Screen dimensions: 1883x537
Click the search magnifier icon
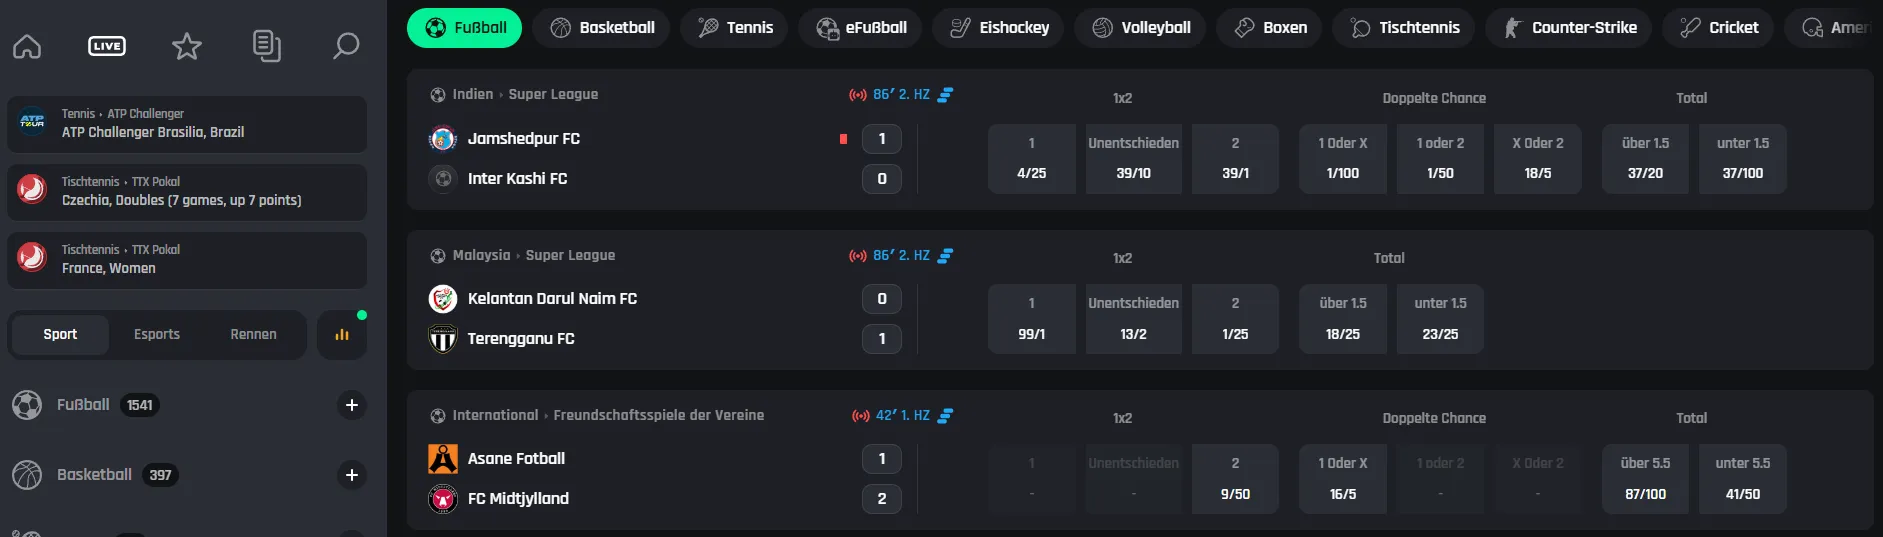(x=346, y=46)
